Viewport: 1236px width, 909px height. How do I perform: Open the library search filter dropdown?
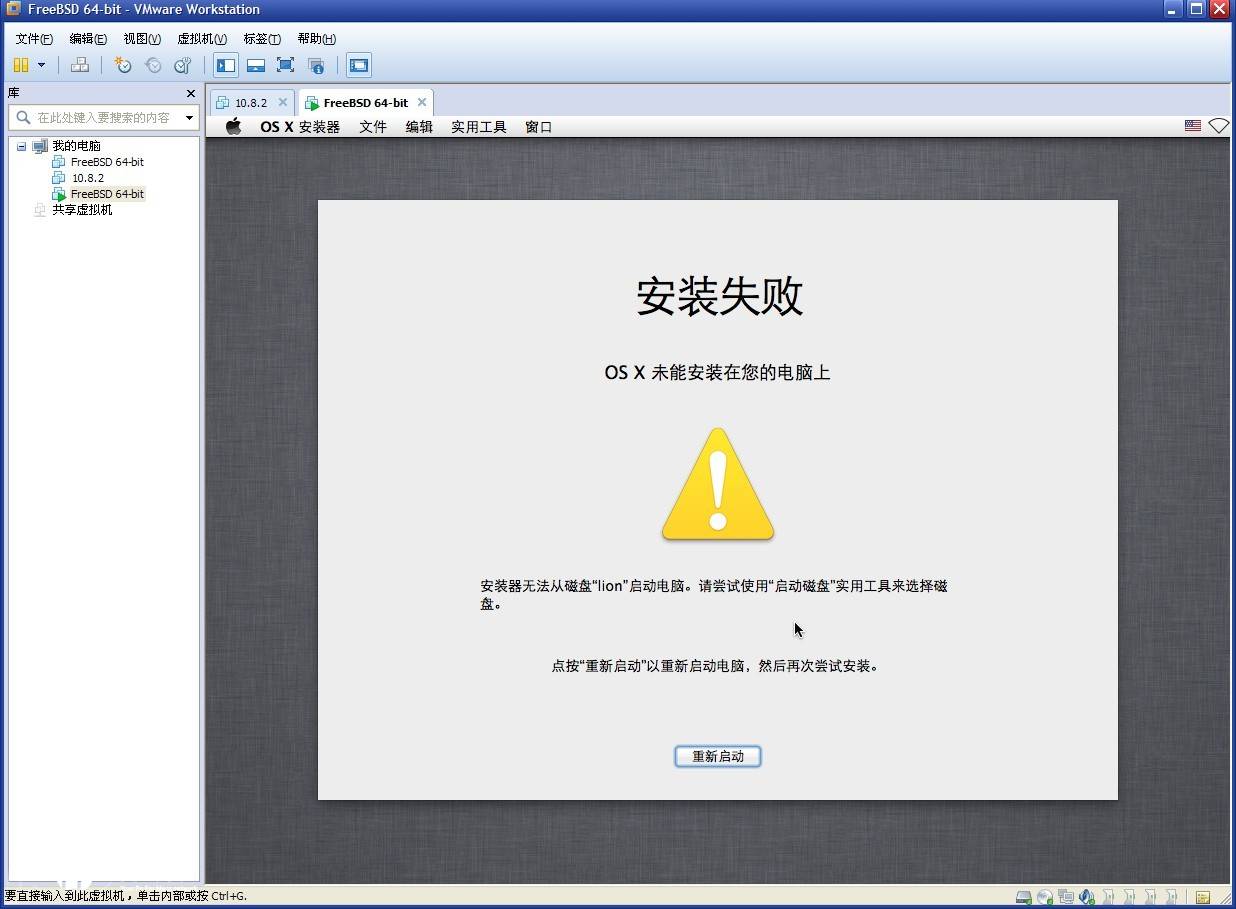pyautogui.click(x=188, y=117)
